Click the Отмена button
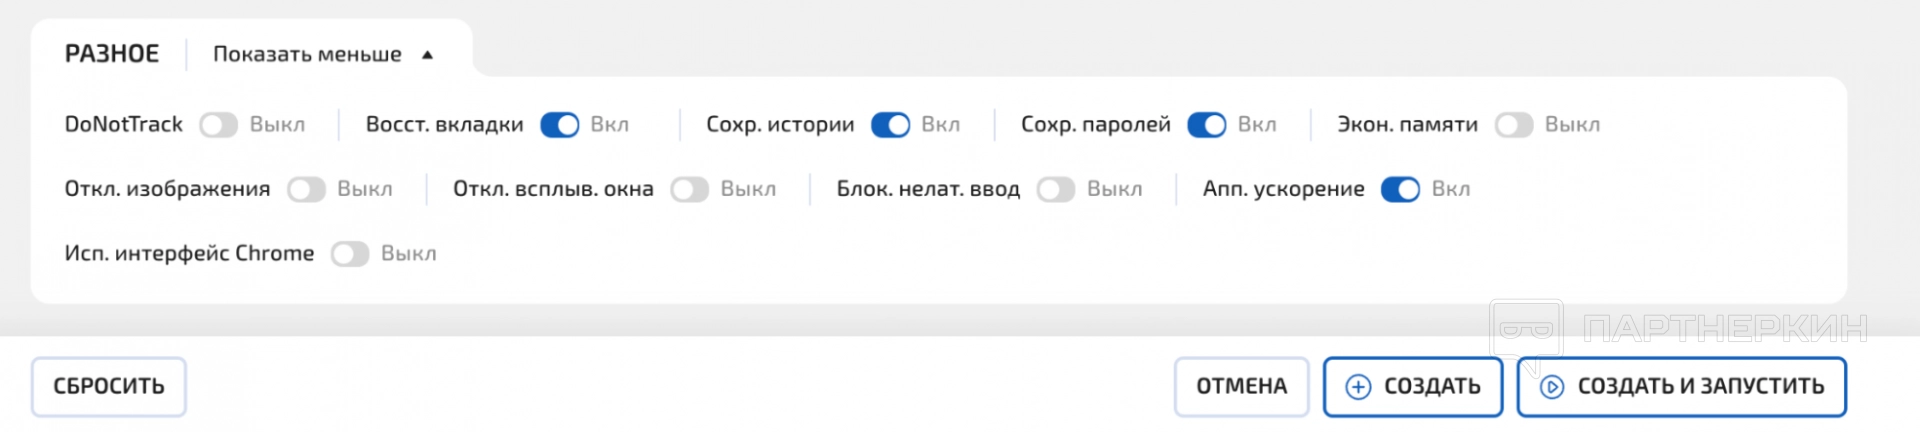This screenshot has height=432, width=1920. (x=1241, y=387)
